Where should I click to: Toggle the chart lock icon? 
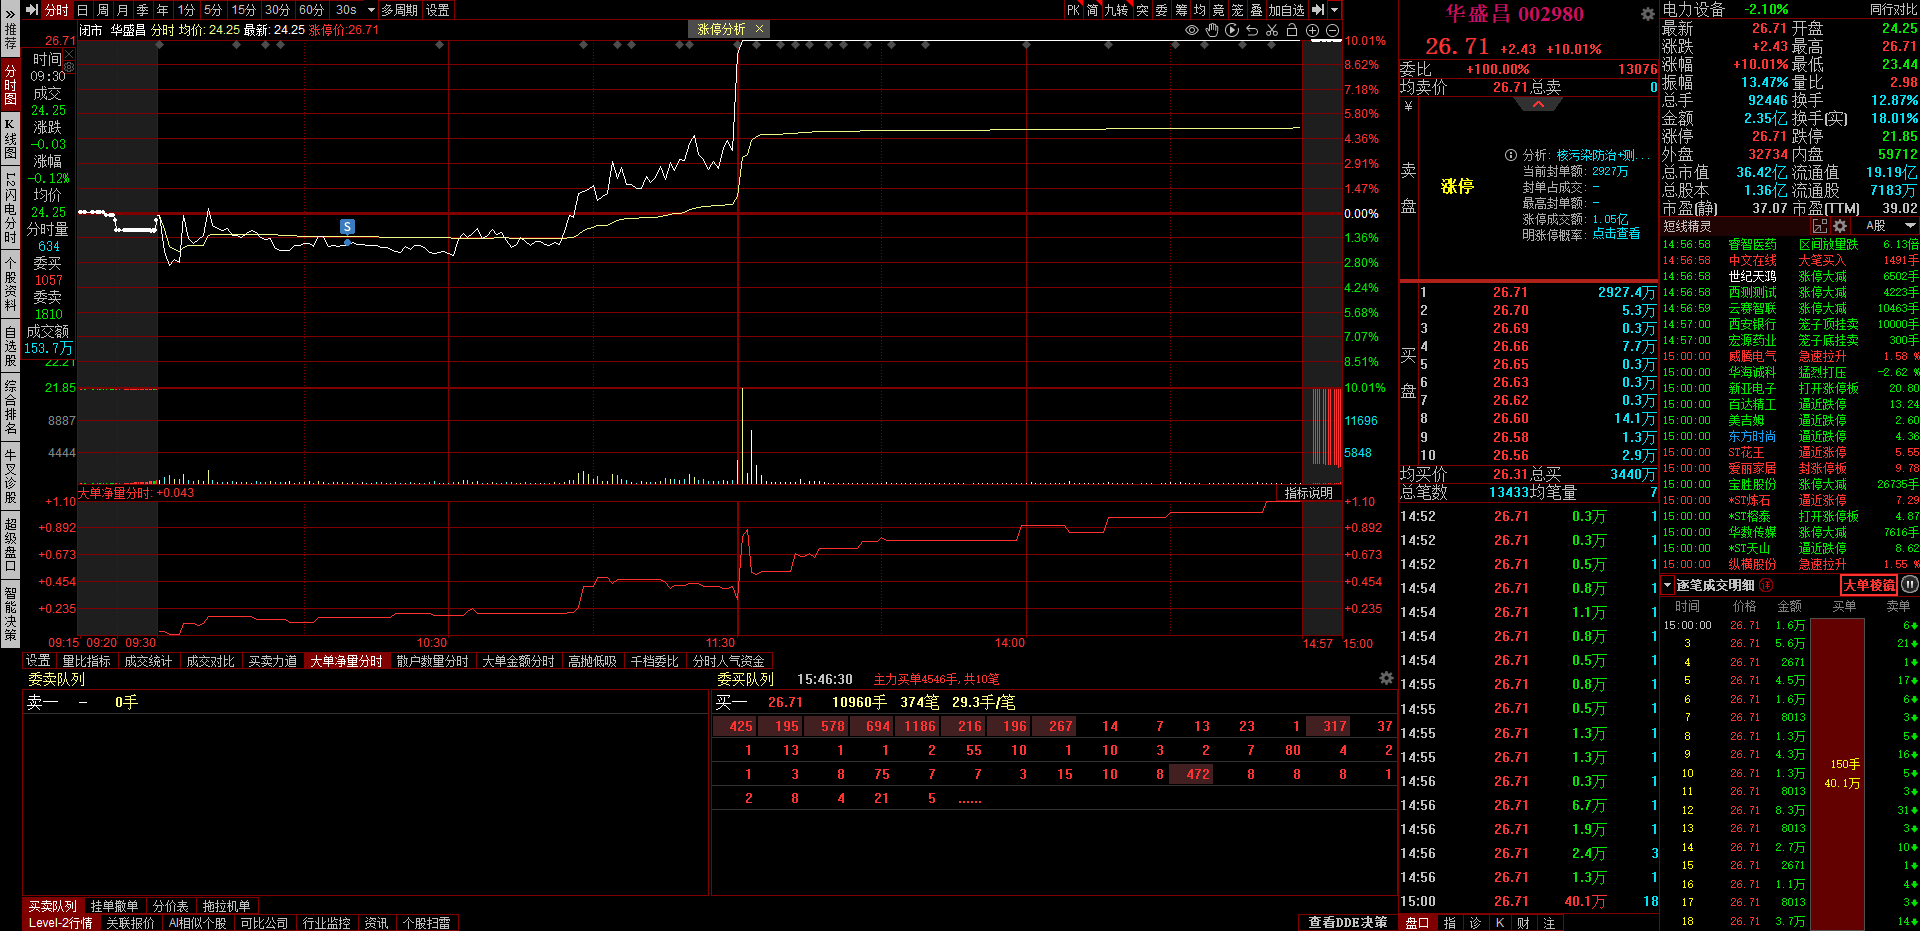[x=1292, y=30]
